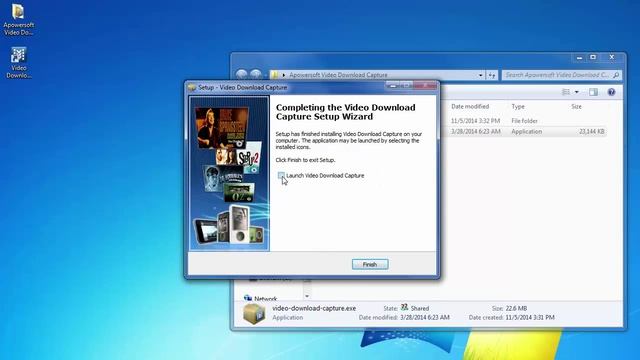640x360 pixels.
Task: Close the Explorer window
Action: click(x=611, y=58)
